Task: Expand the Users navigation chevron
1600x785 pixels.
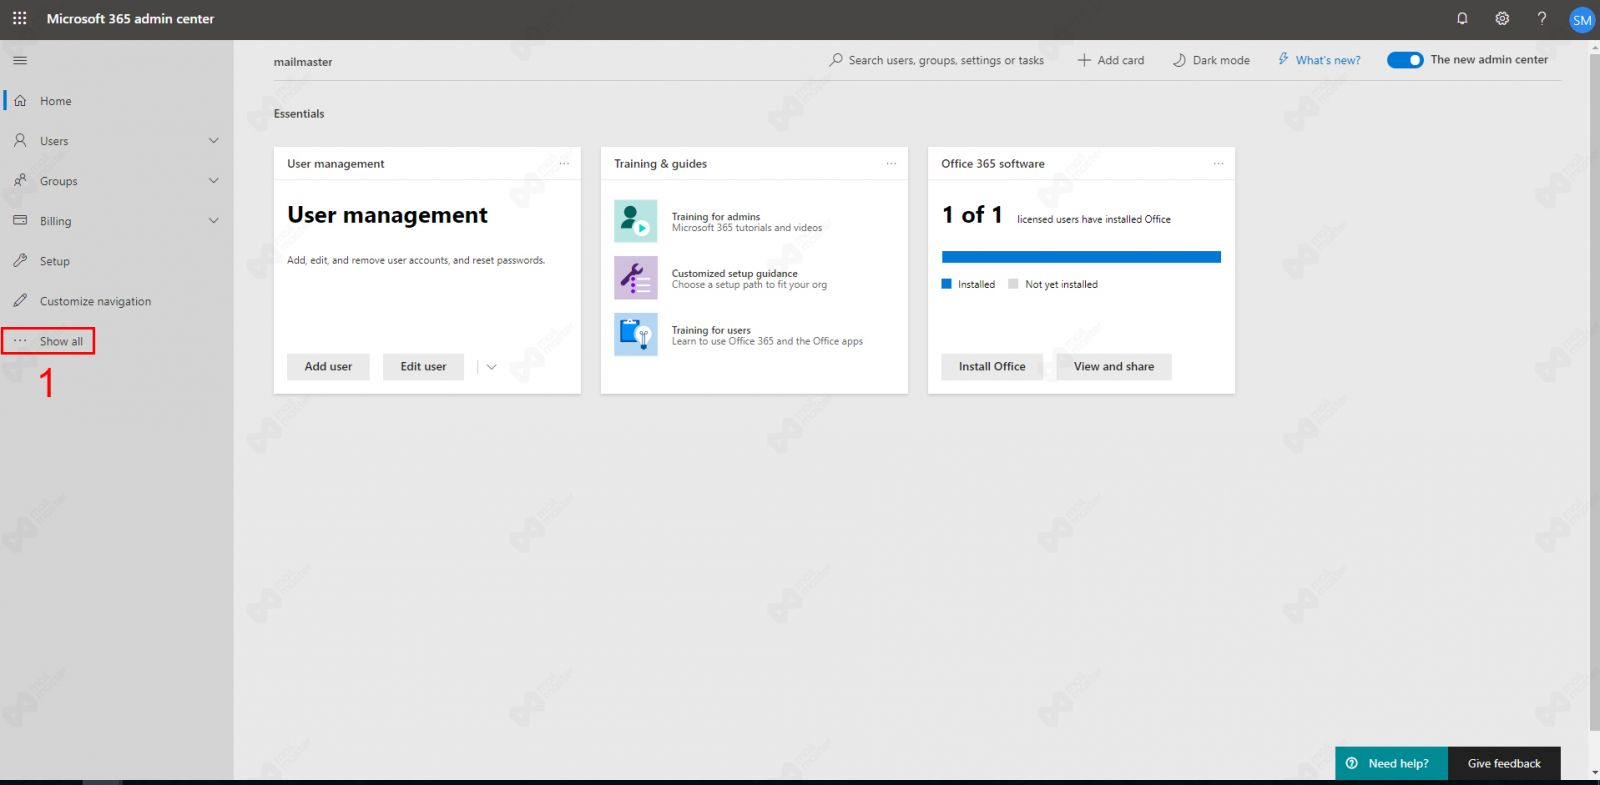Action: tap(213, 140)
